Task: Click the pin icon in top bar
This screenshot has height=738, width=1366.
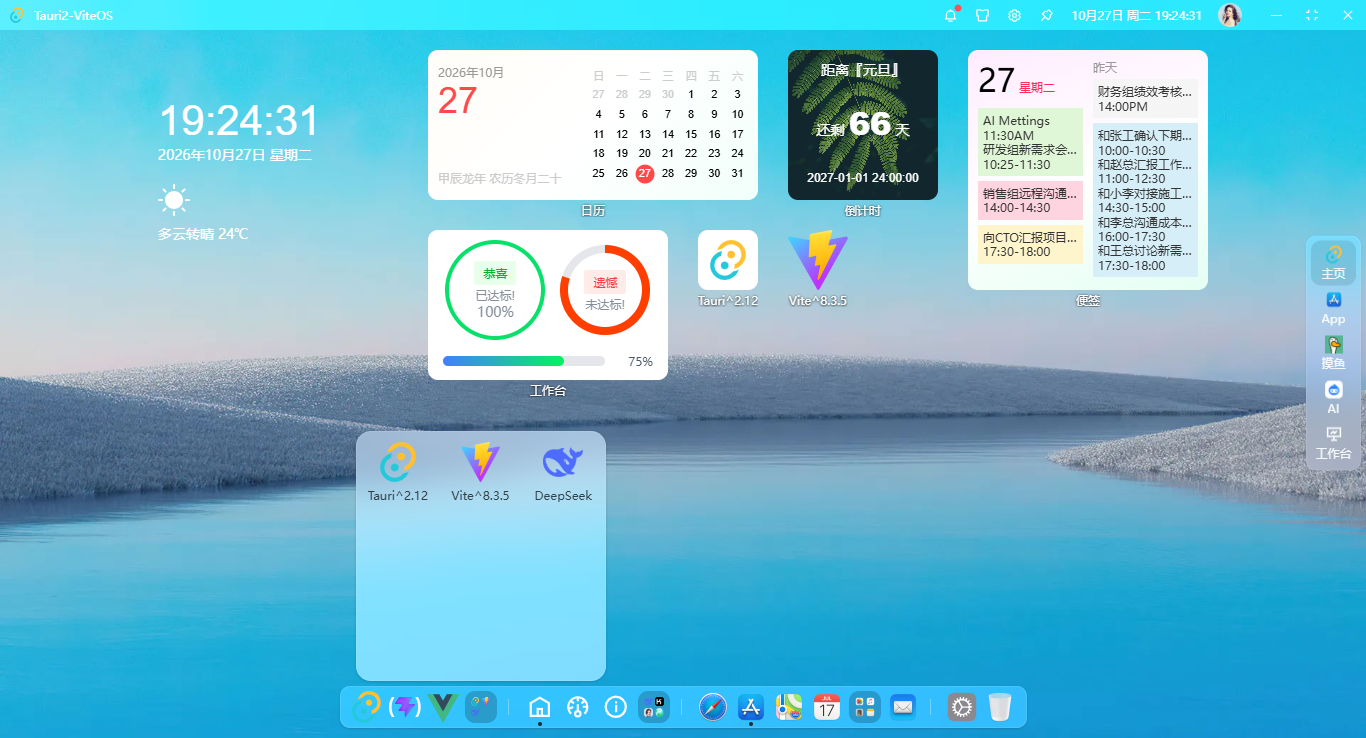Action: tap(1047, 15)
